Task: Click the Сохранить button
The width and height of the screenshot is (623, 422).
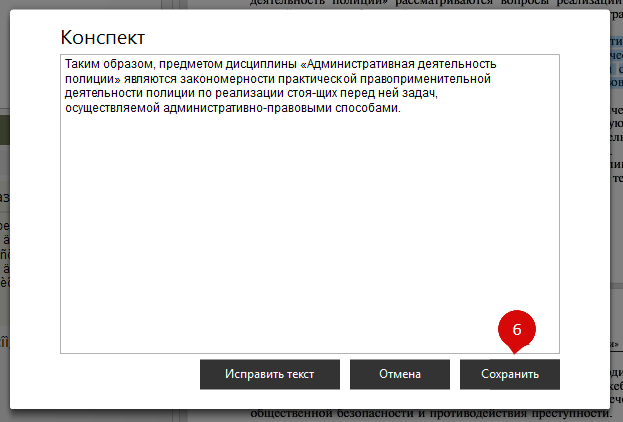Action: pos(509,374)
